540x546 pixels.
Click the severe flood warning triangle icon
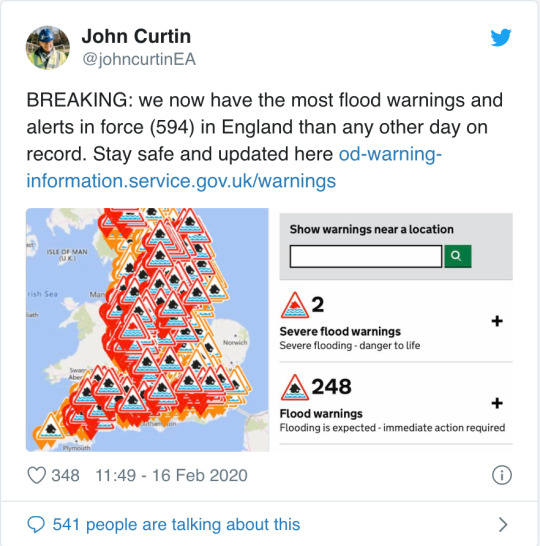295,305
